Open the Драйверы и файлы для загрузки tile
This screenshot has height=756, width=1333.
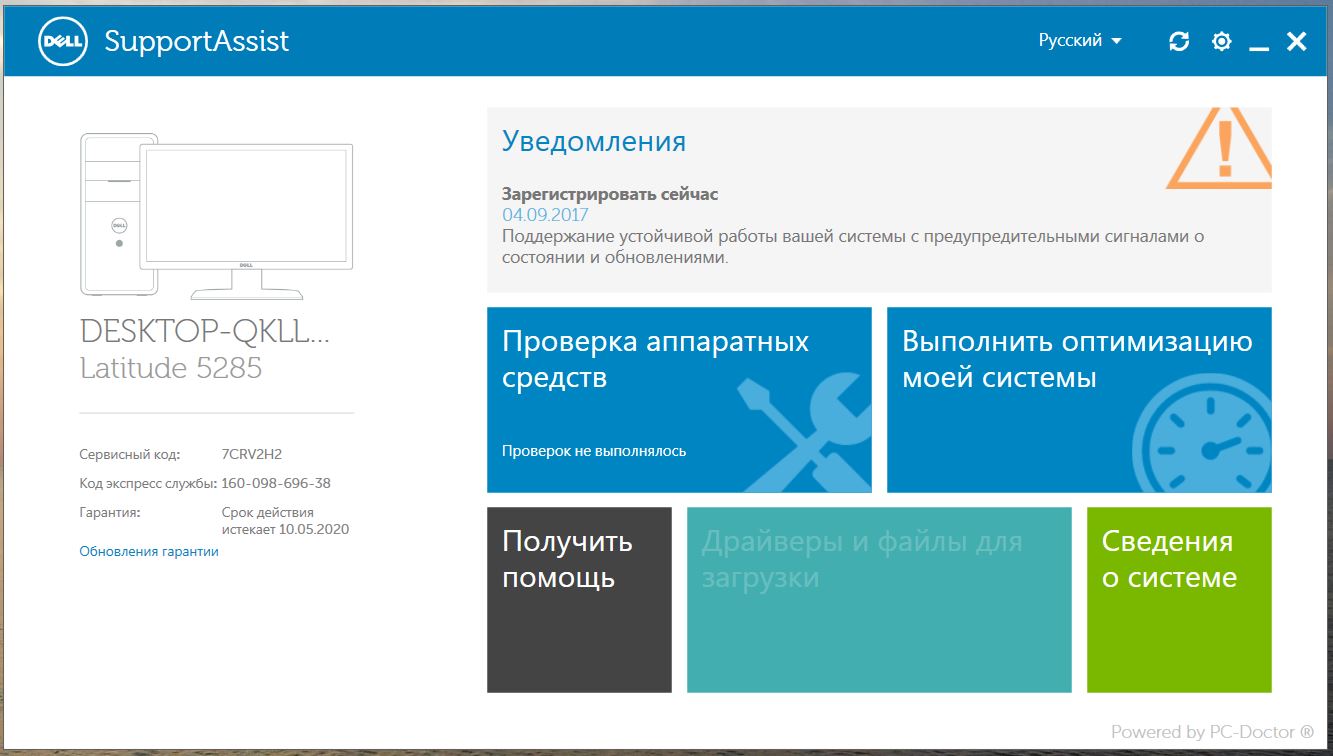pos(879,600)
